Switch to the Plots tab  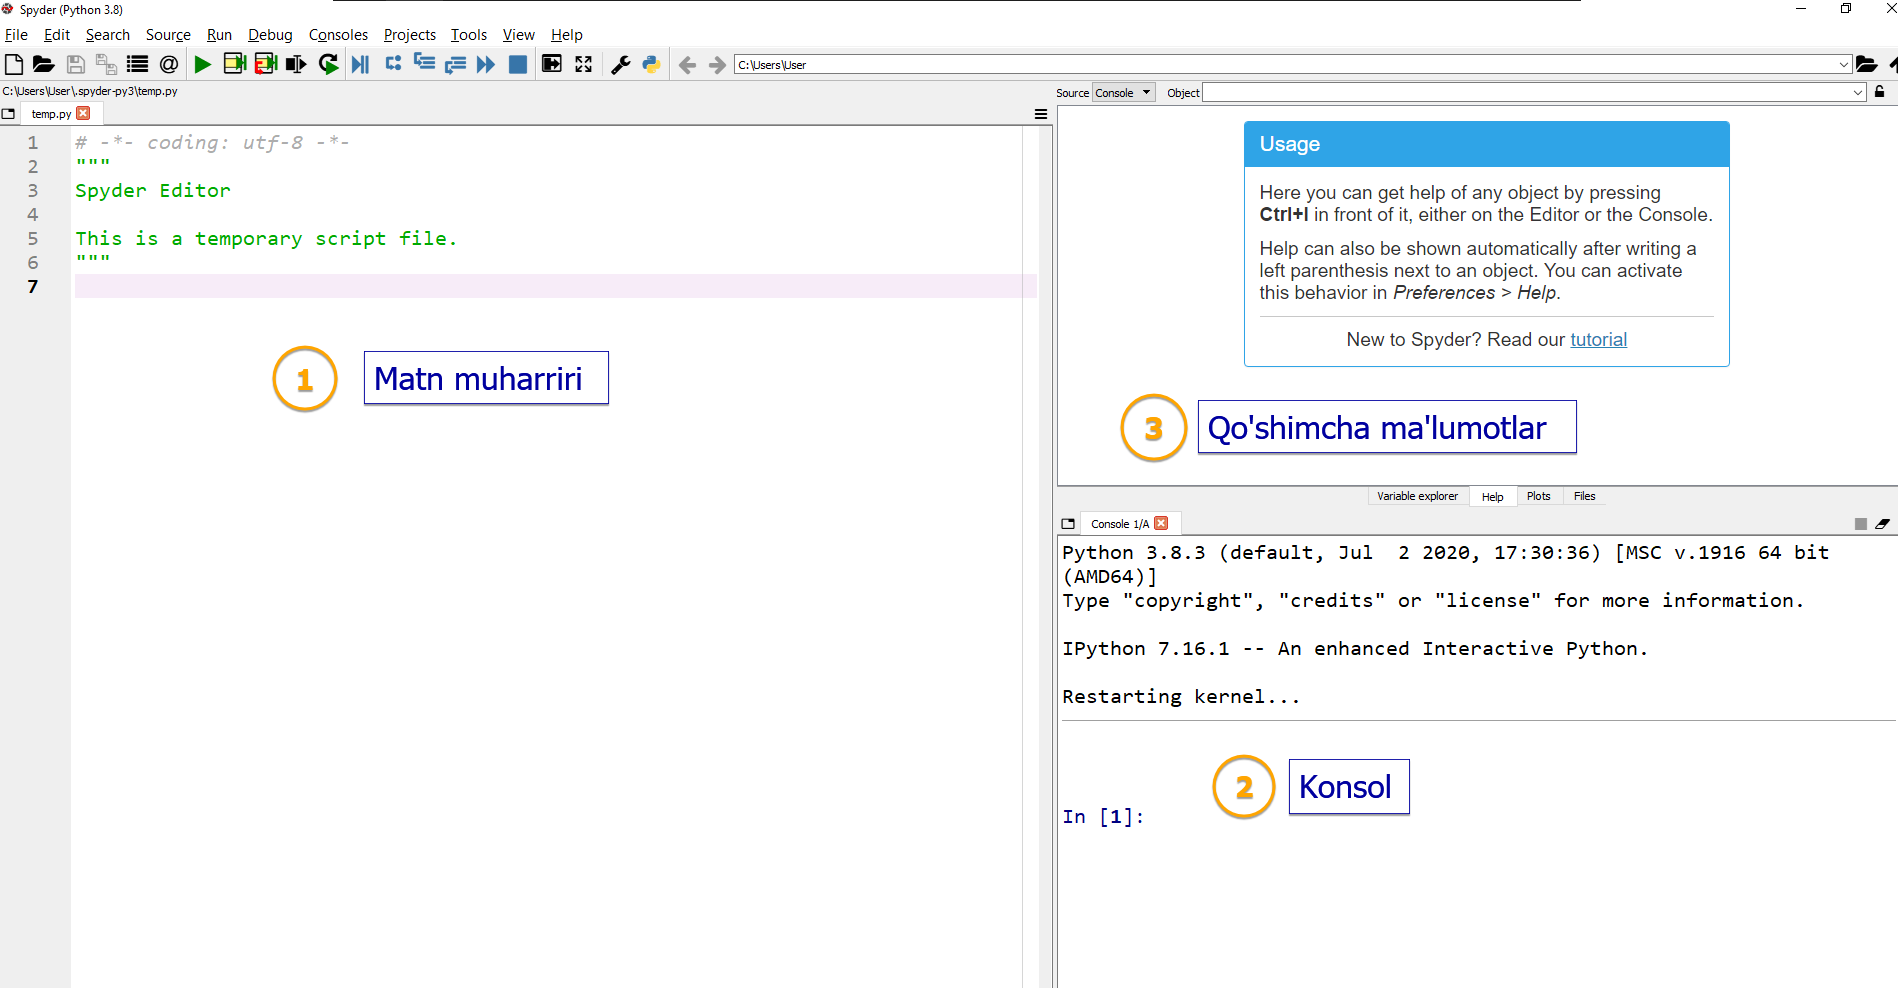tap(1538, 496)
